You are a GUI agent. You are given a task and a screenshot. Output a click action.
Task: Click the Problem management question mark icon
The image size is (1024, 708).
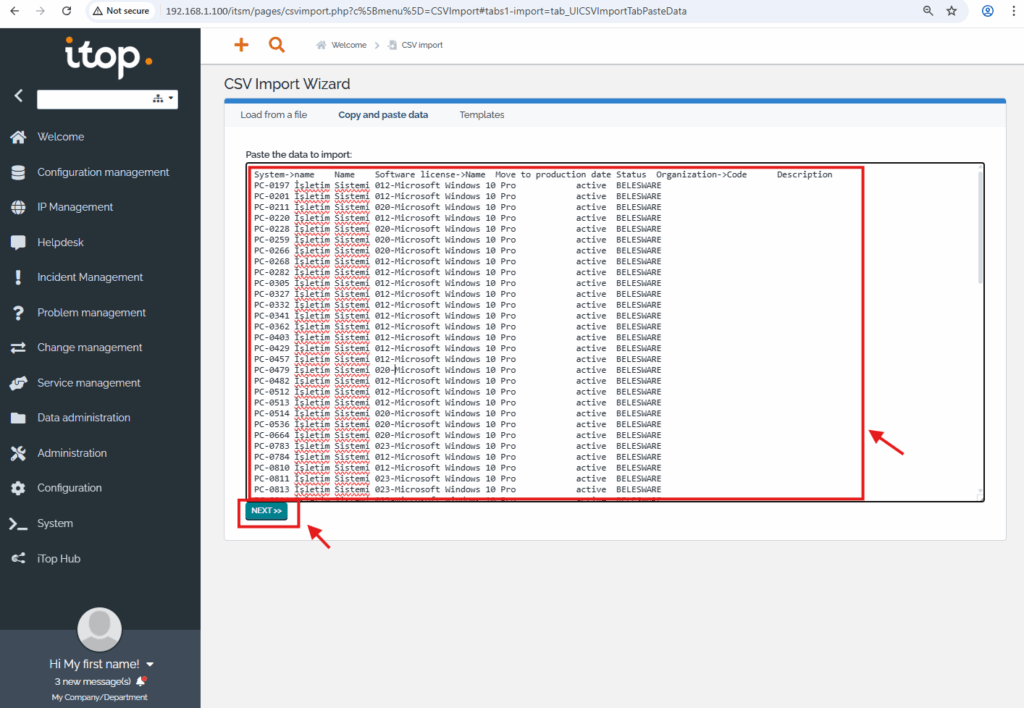(18, 313)
